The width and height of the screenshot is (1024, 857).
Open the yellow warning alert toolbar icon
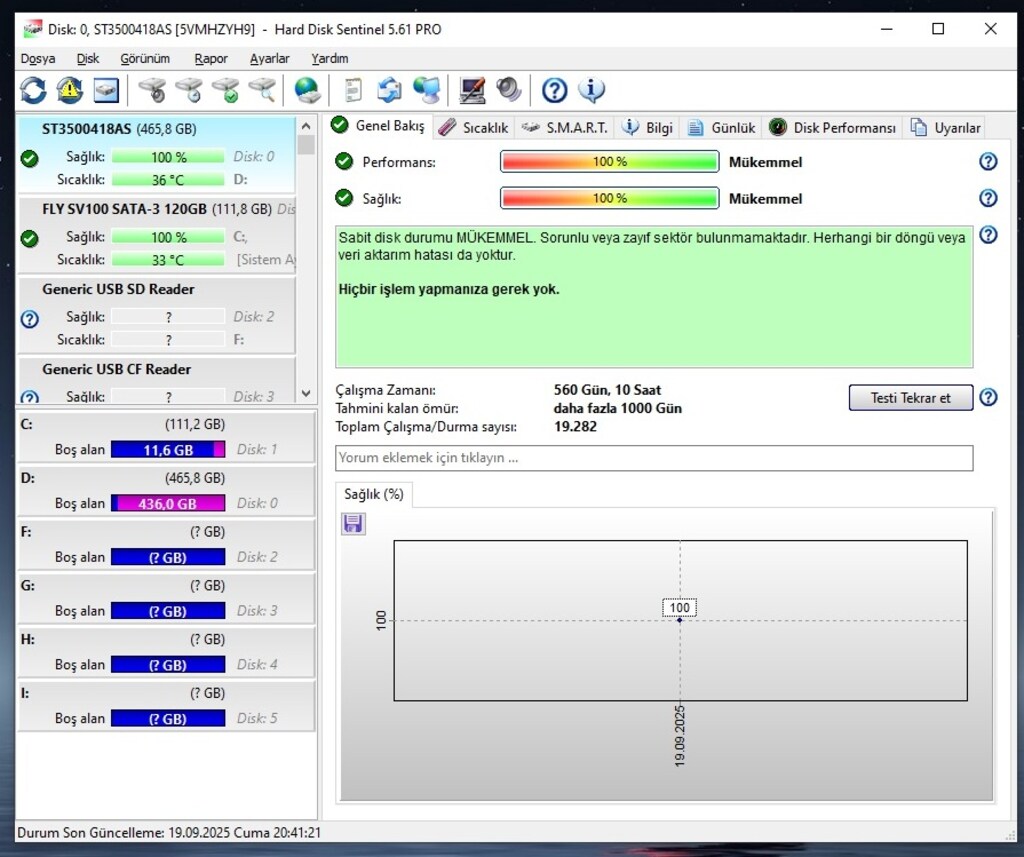point(69,90)
